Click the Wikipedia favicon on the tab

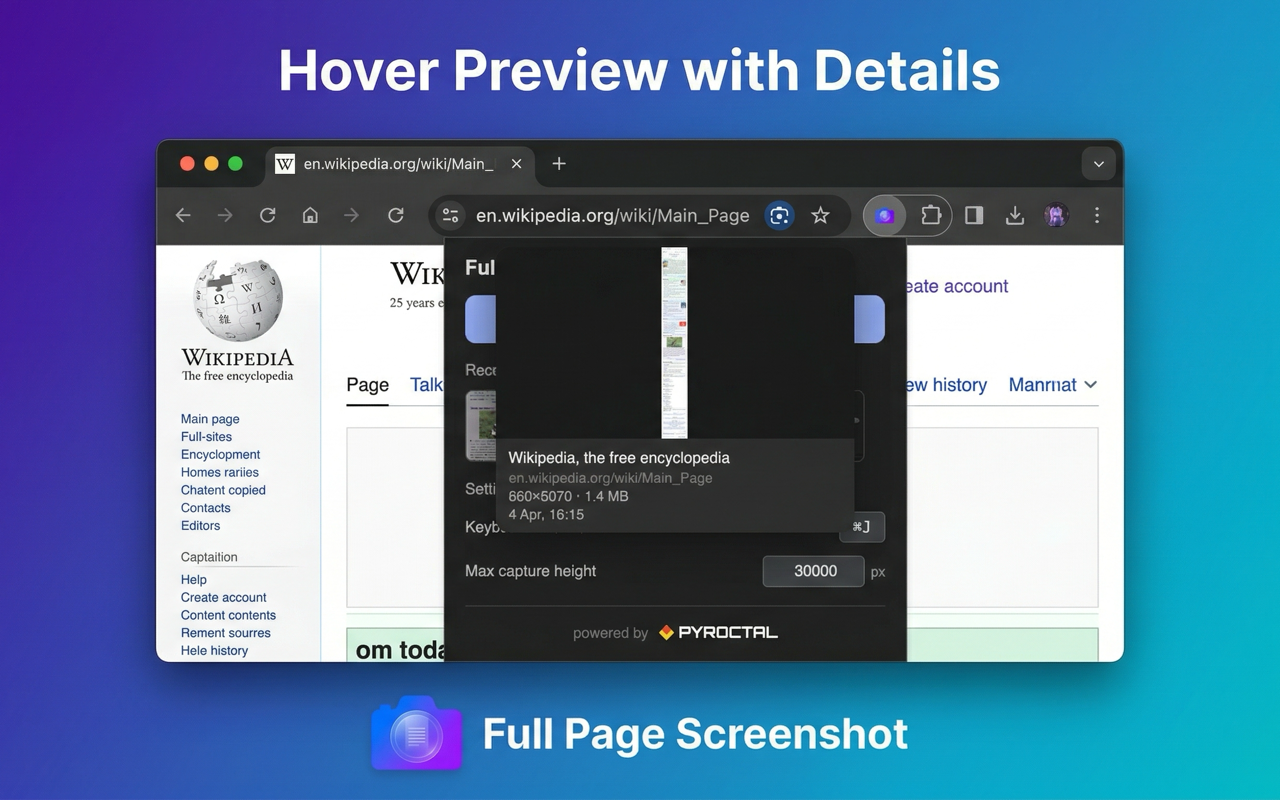coord(285,164)
